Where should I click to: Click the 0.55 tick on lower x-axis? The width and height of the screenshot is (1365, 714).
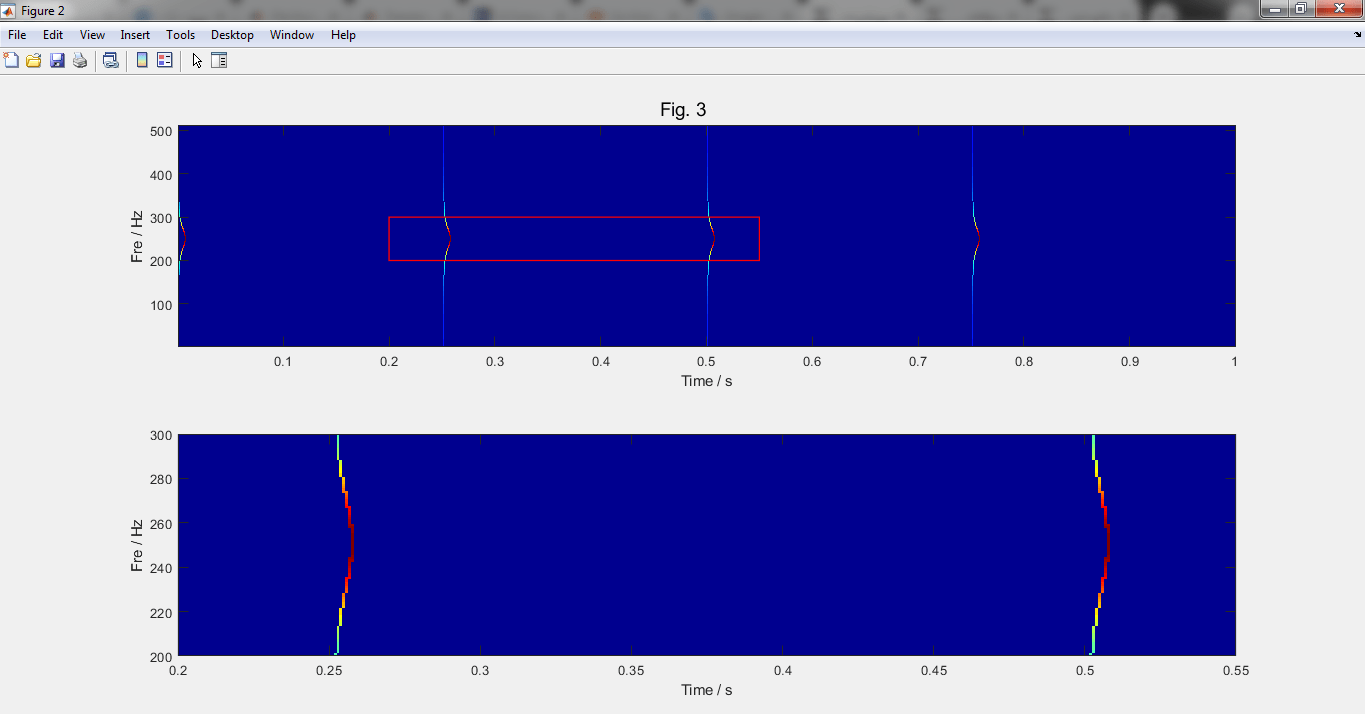[1235, 671]
